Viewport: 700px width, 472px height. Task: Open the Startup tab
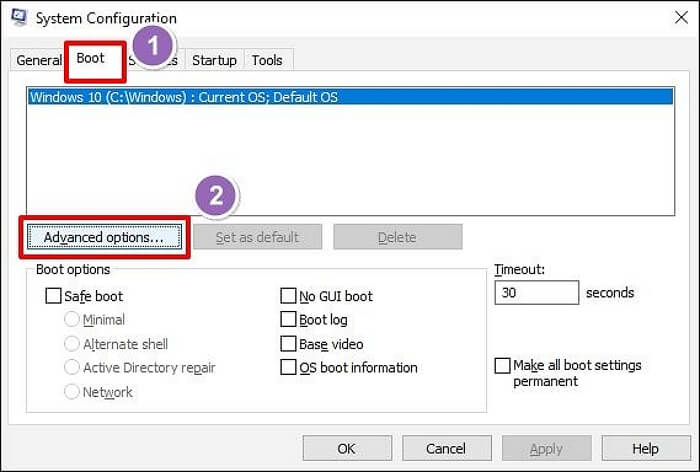coord(214,61)
